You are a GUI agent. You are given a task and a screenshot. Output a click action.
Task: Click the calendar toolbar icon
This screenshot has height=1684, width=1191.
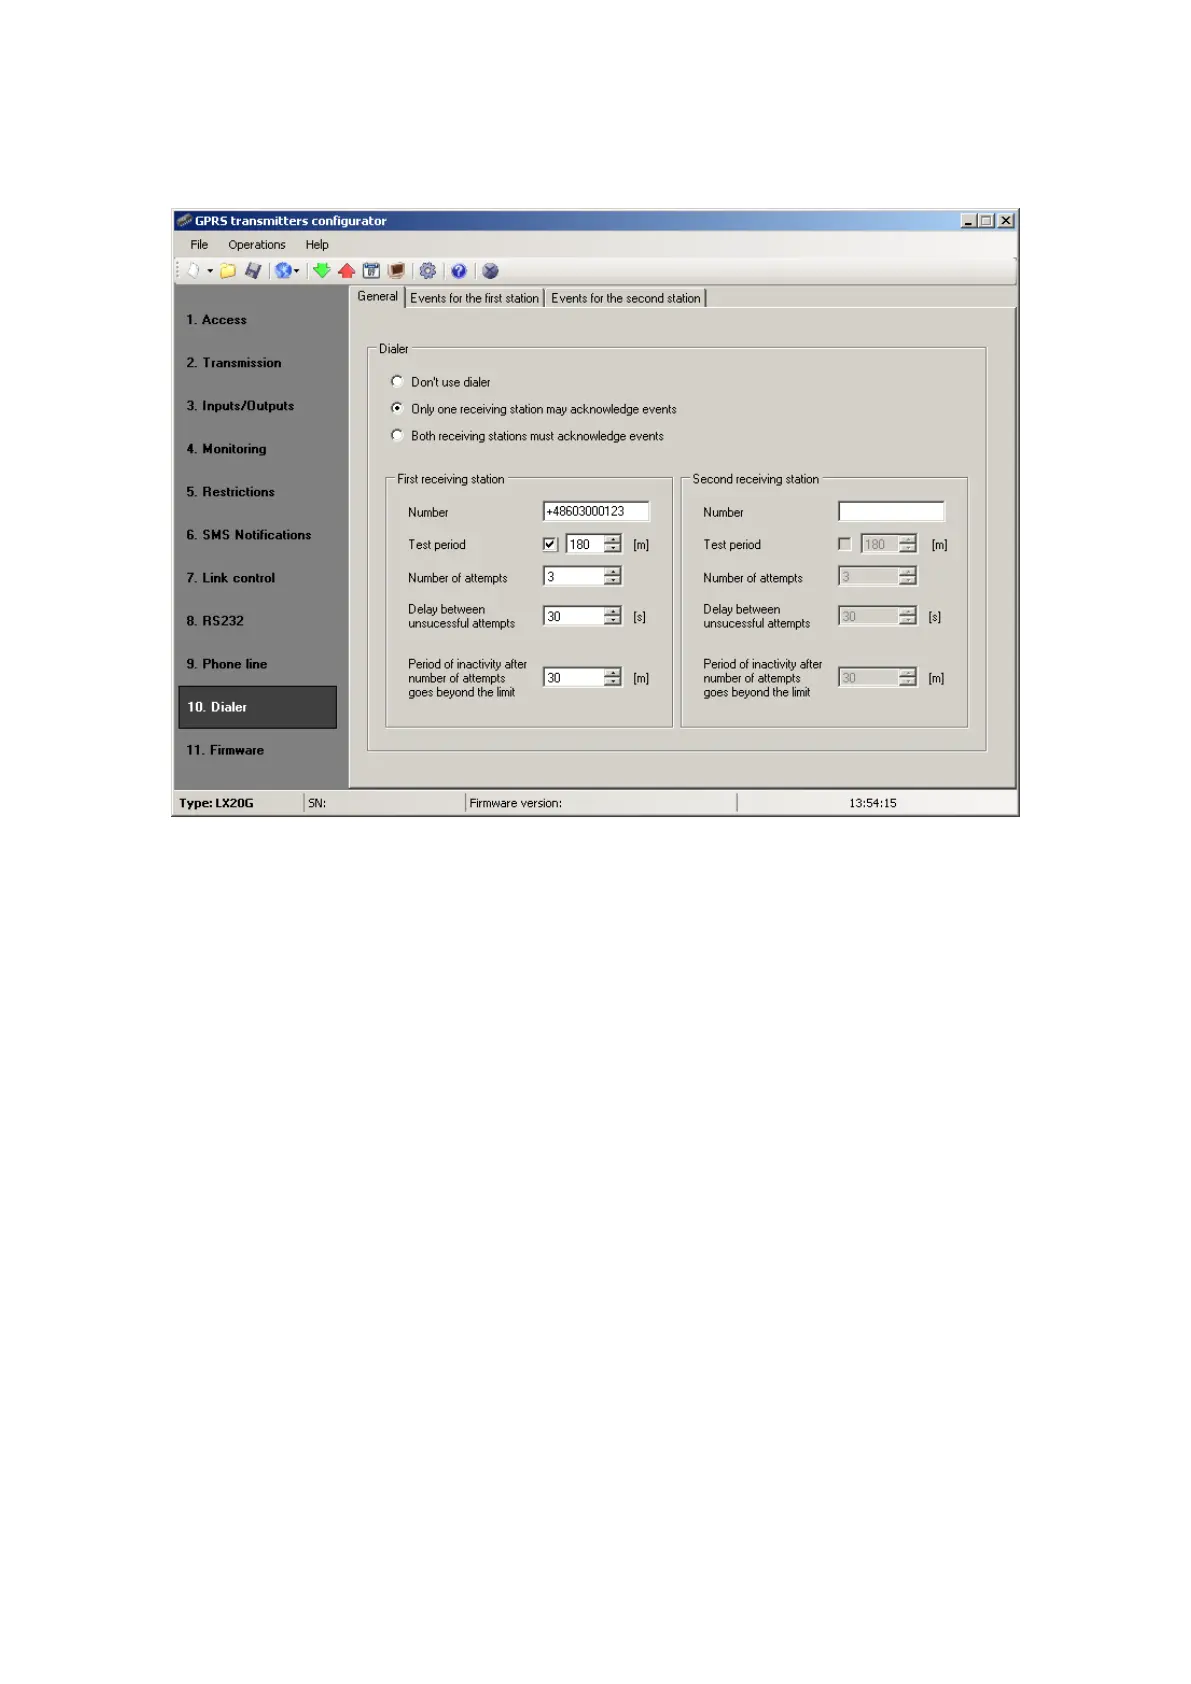point(371,271)
